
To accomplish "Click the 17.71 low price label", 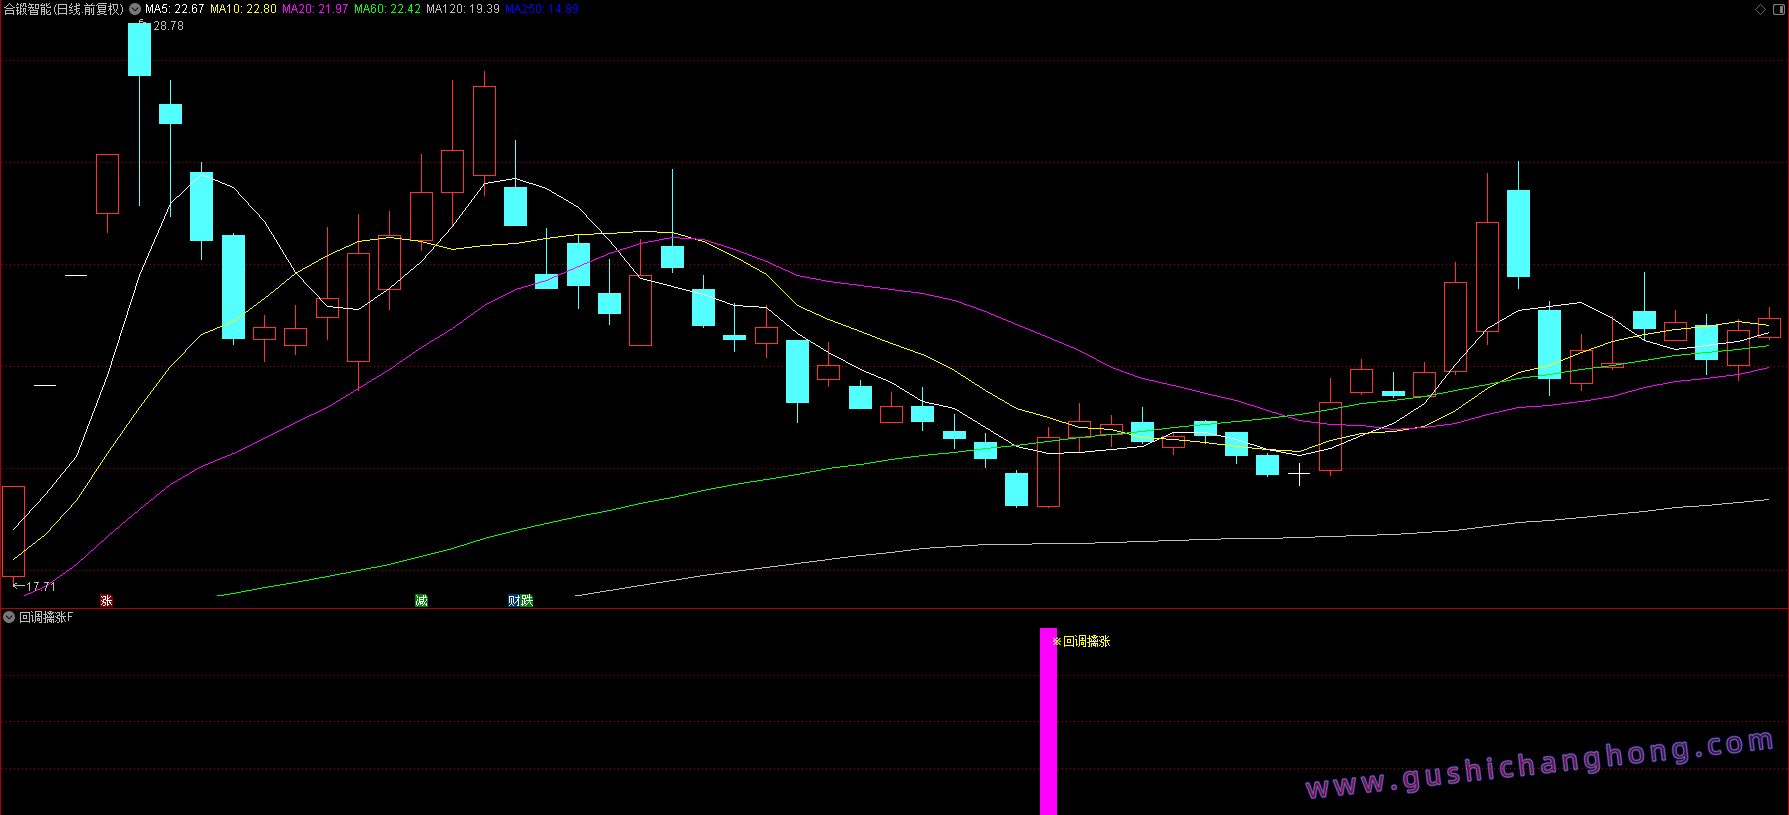I will [41, 587].
